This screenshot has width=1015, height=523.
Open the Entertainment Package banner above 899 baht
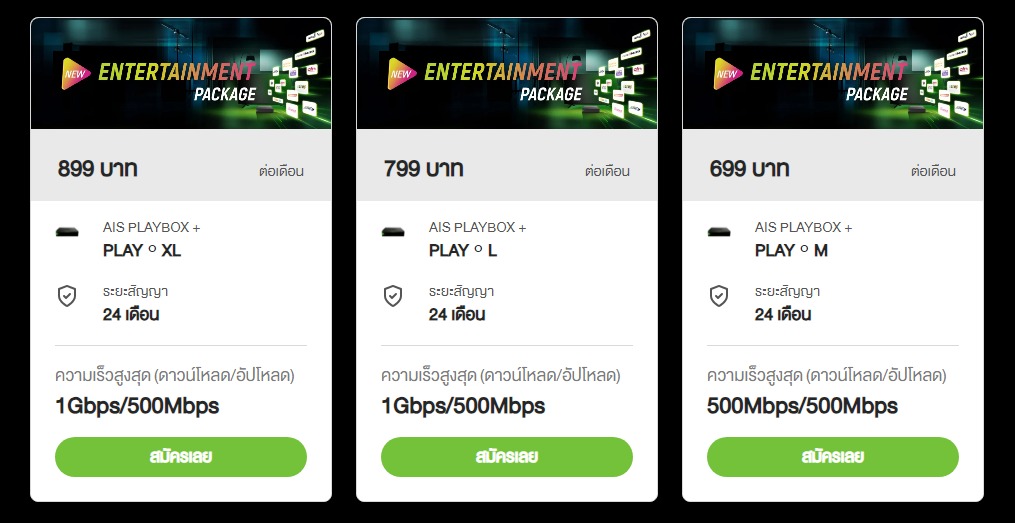[181, 73]
